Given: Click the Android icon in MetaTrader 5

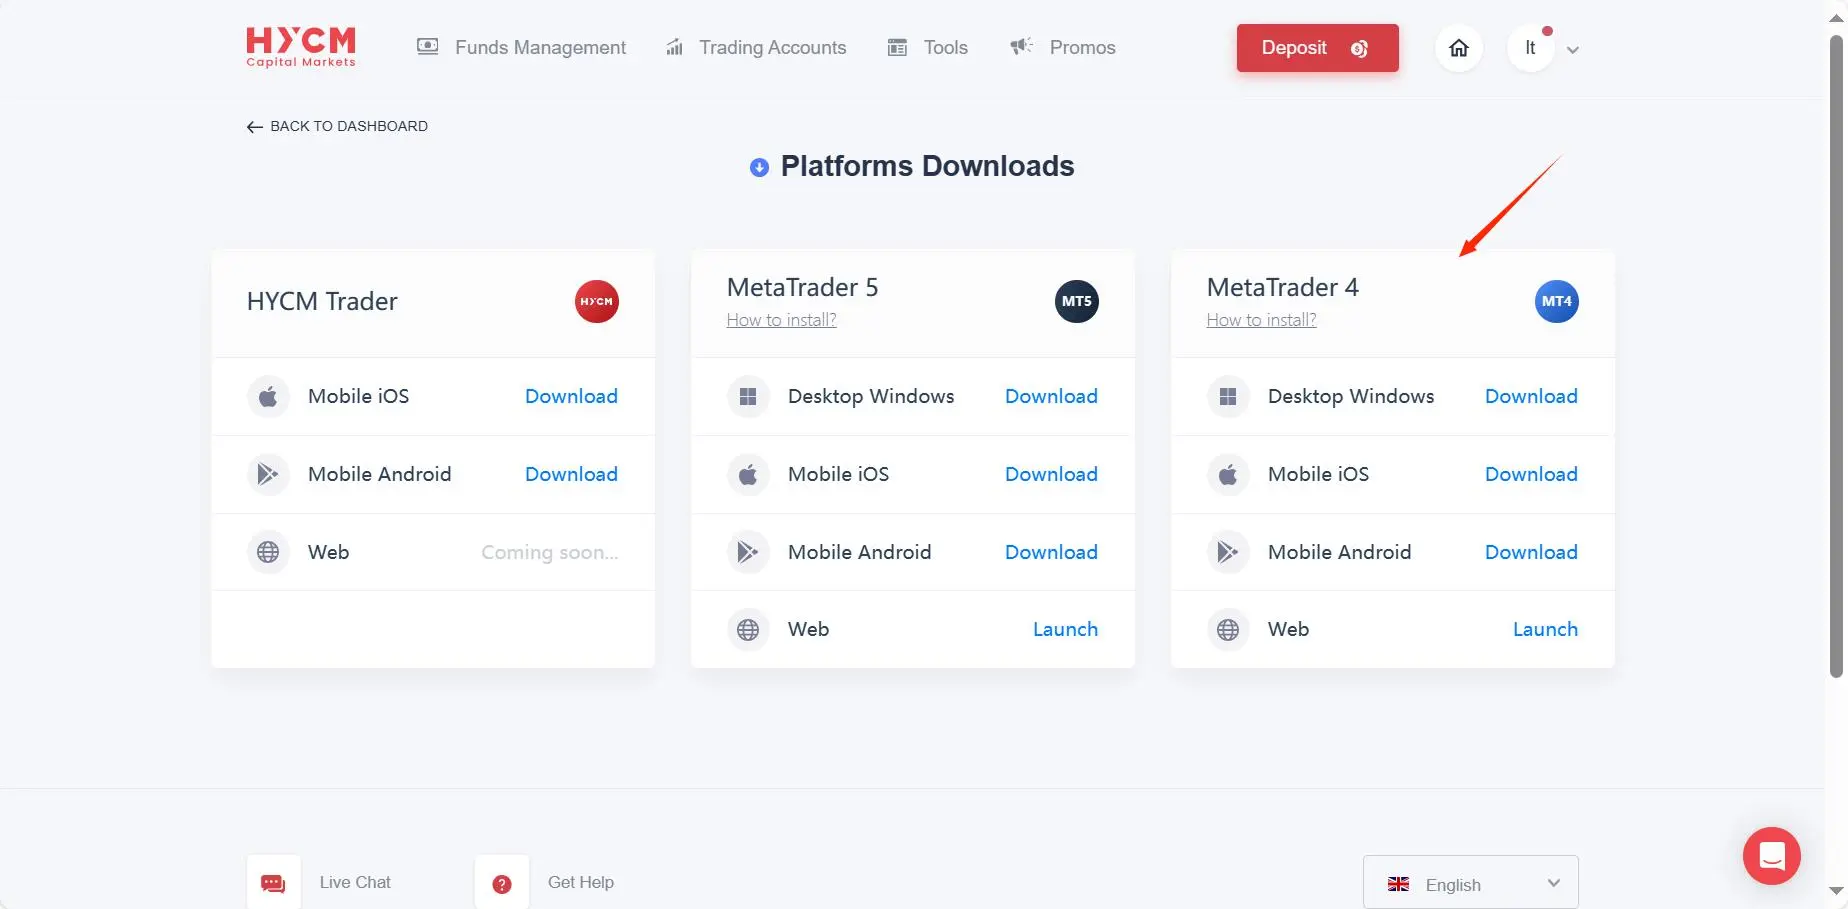Looking at the screenshot, I should [x=748, y=552].
